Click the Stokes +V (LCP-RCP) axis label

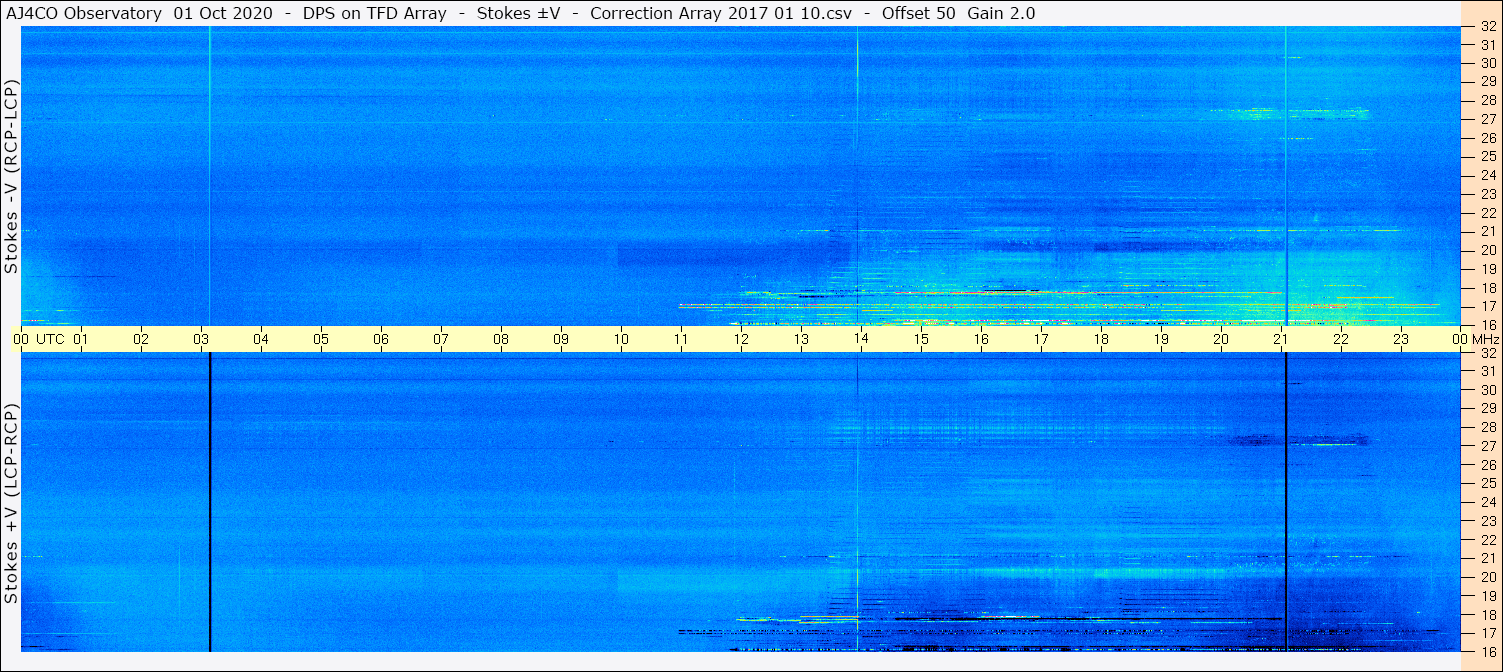pos(11,504)
